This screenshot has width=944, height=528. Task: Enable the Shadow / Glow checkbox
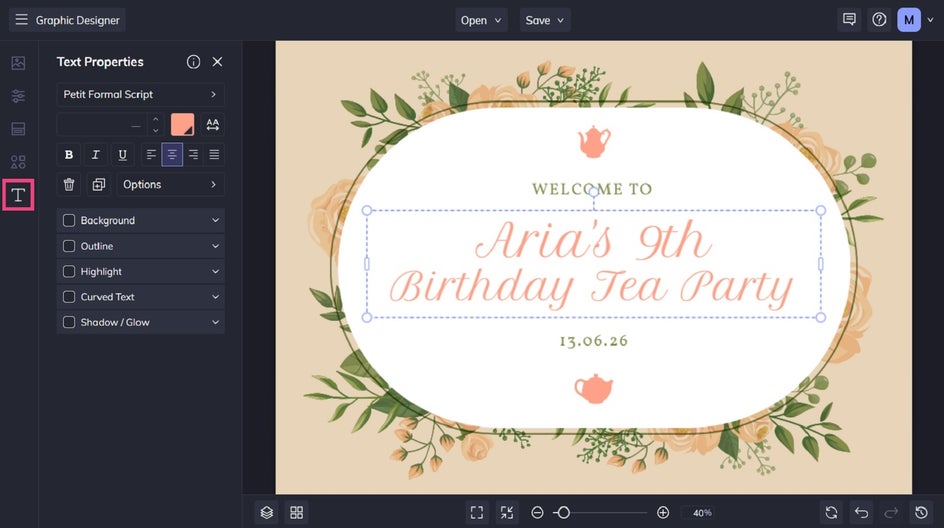tap(69, 322)
